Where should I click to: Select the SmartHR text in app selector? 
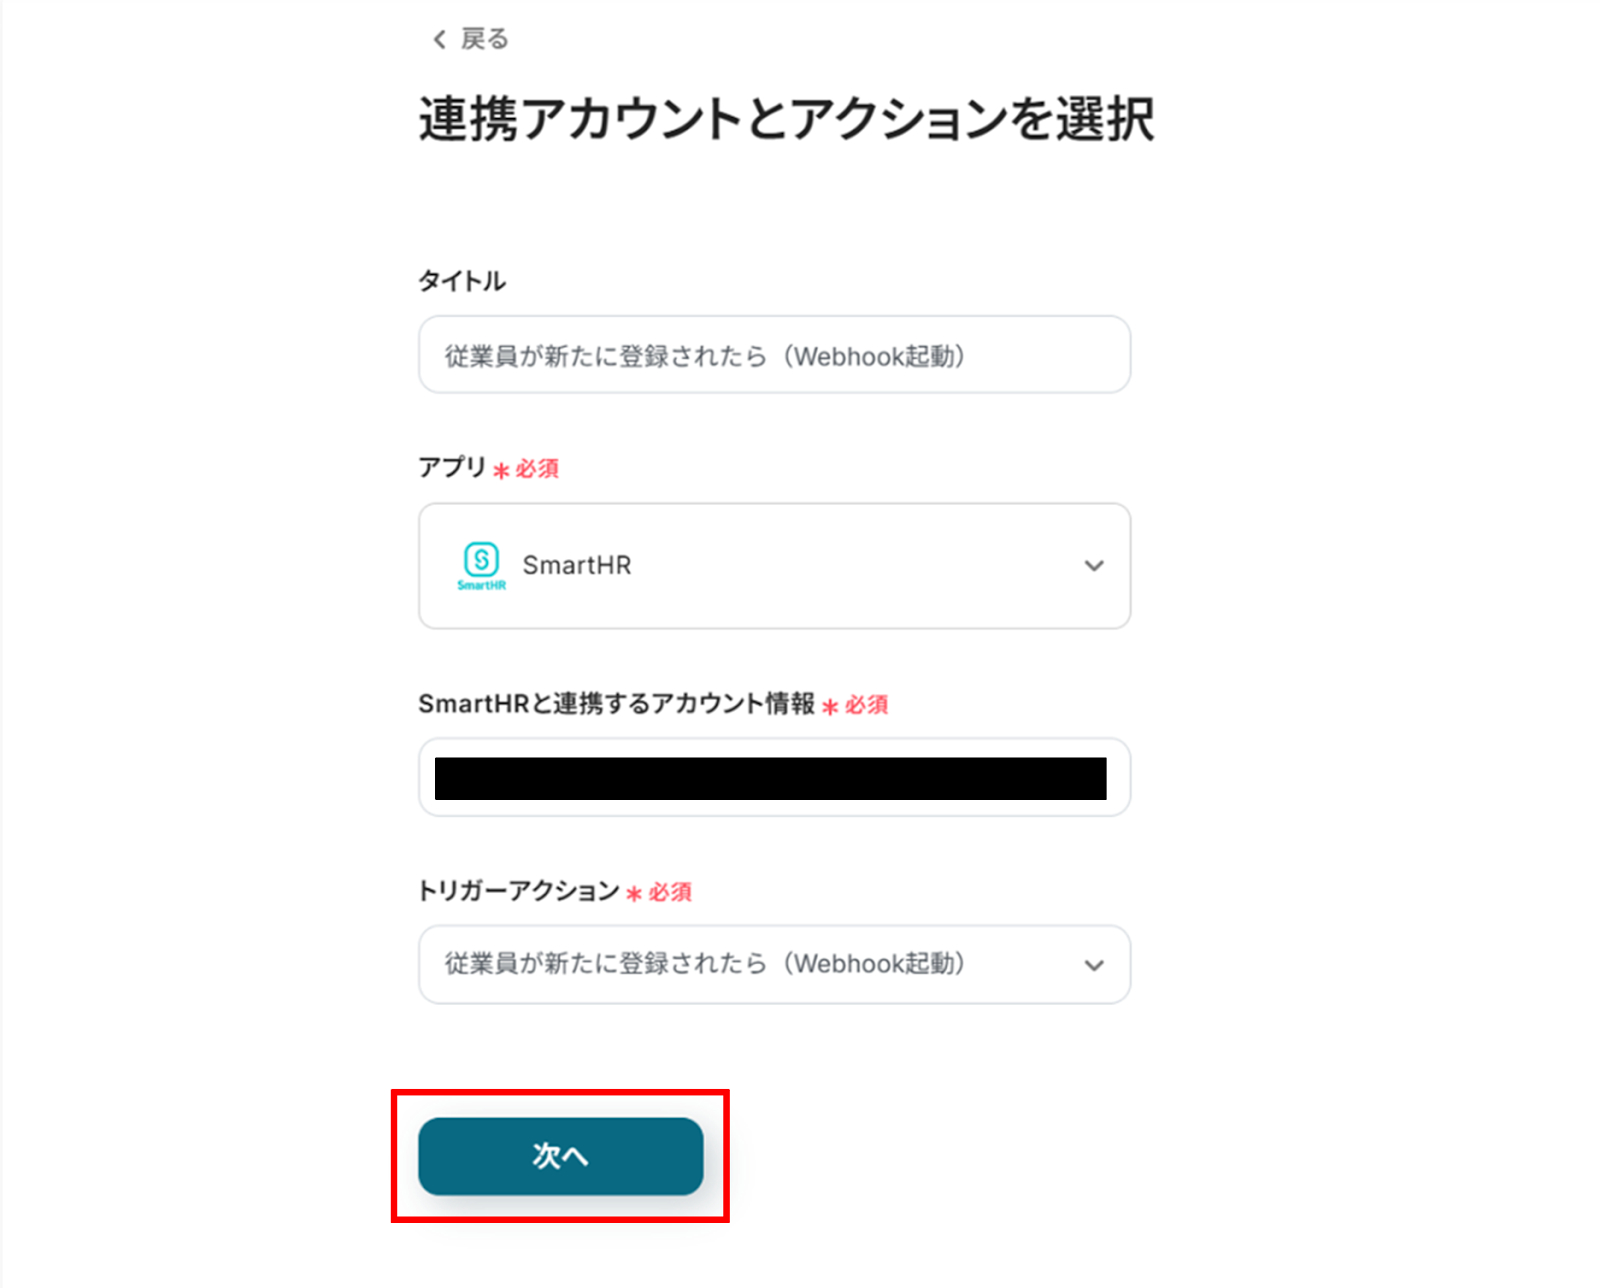577,566
